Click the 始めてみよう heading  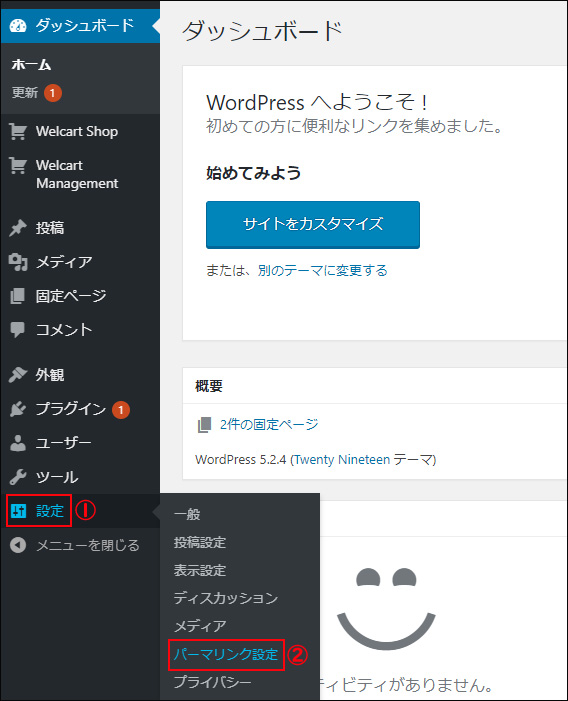pos(253,173)
